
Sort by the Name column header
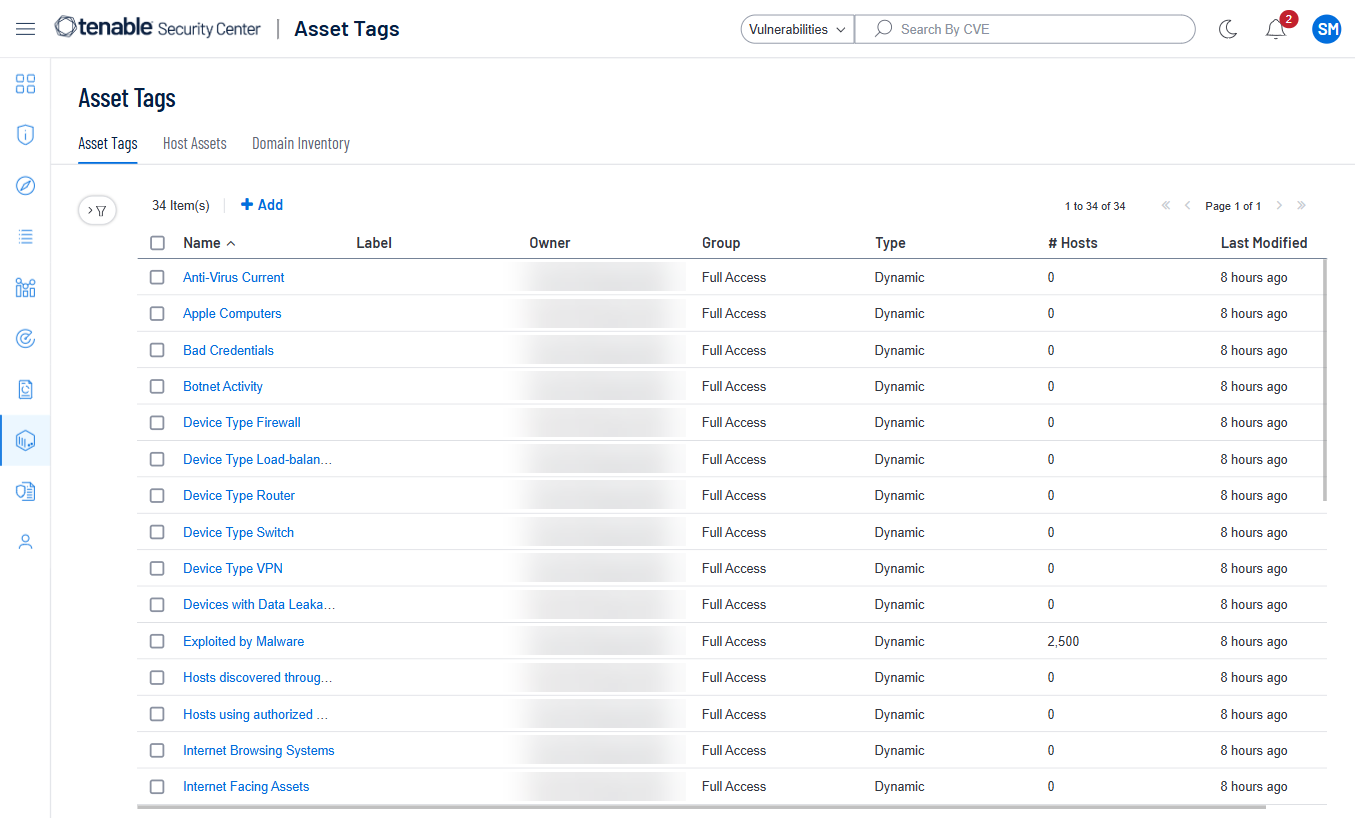(x=209, y=243)
